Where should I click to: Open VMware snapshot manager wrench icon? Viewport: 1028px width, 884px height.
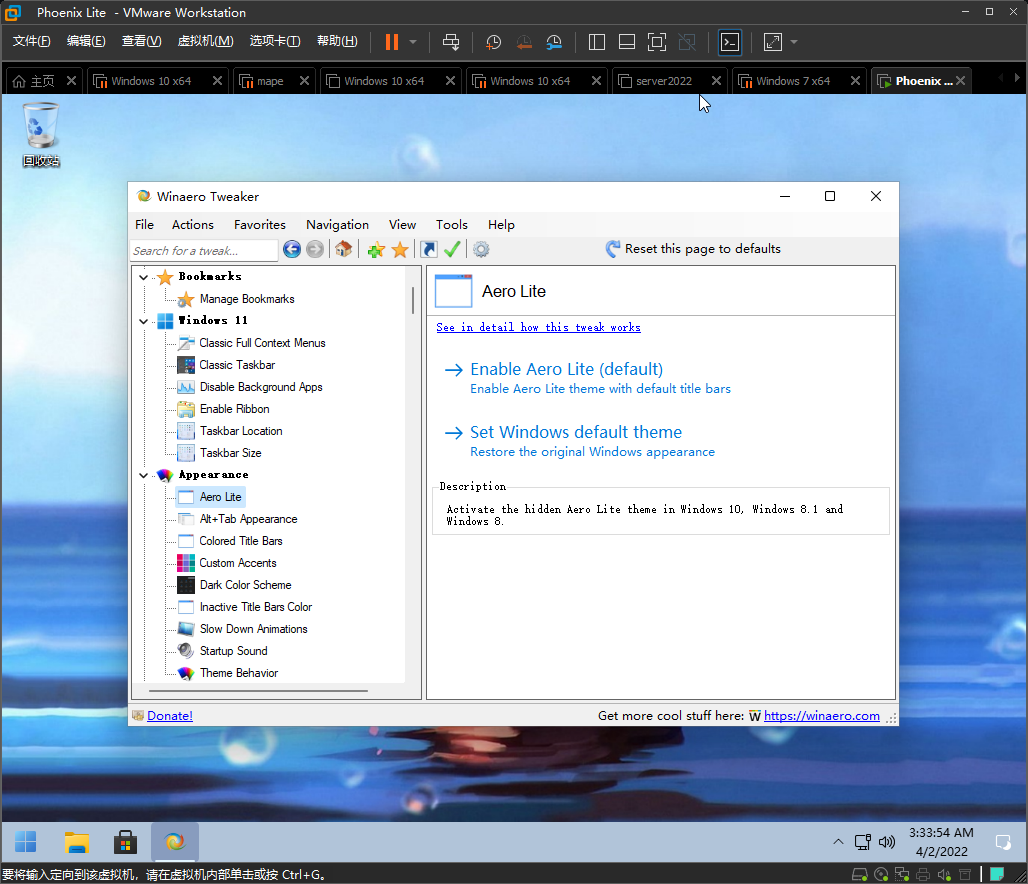pos(554,42)
